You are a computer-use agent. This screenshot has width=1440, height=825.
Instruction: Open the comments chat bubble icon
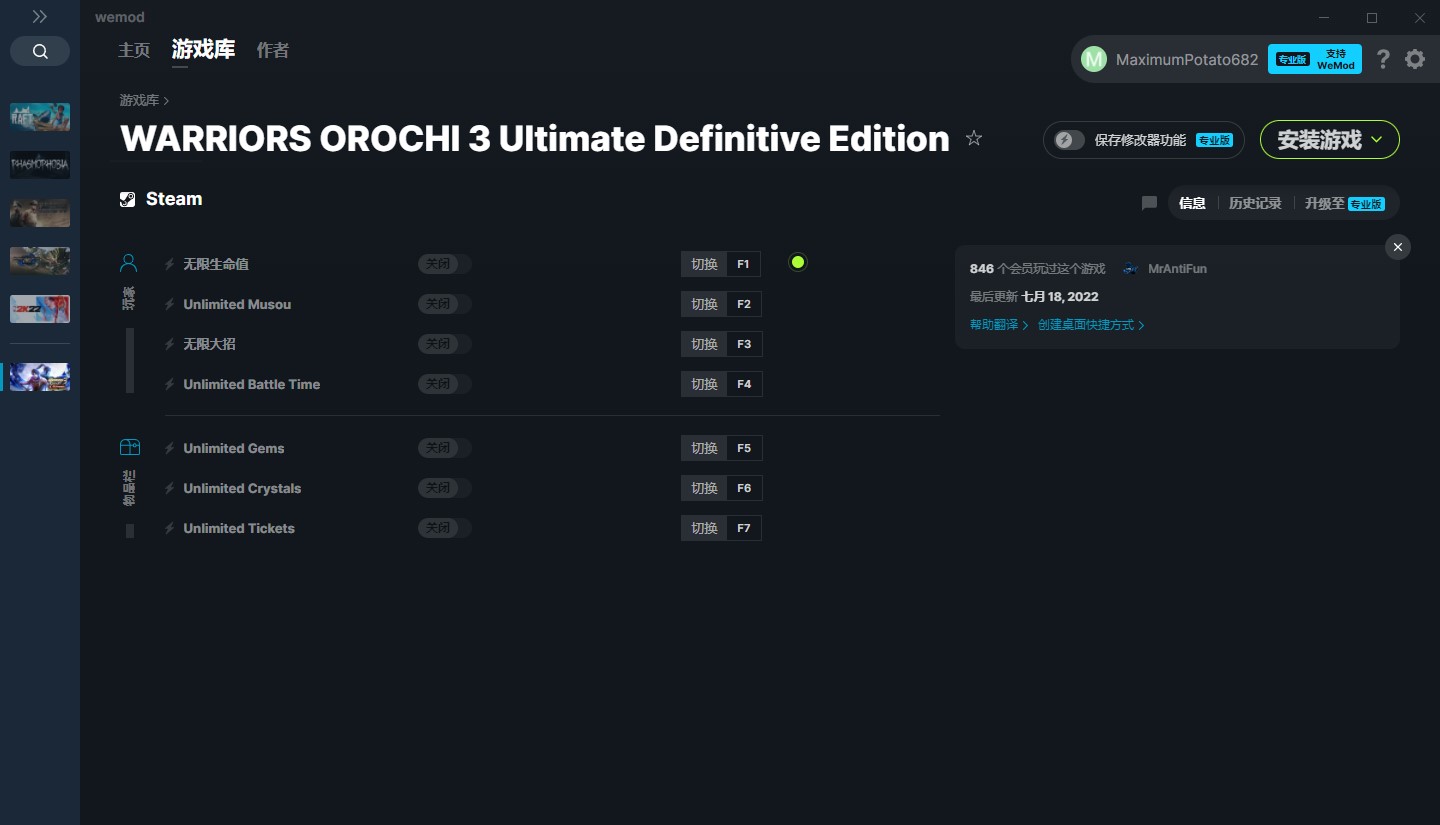pos(1149,203)
